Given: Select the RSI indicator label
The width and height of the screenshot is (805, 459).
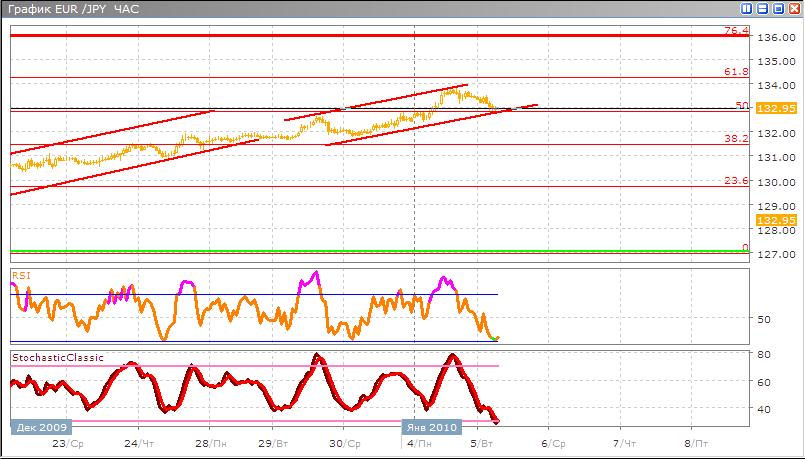Looking at the screenshot, I should point(20,273).
